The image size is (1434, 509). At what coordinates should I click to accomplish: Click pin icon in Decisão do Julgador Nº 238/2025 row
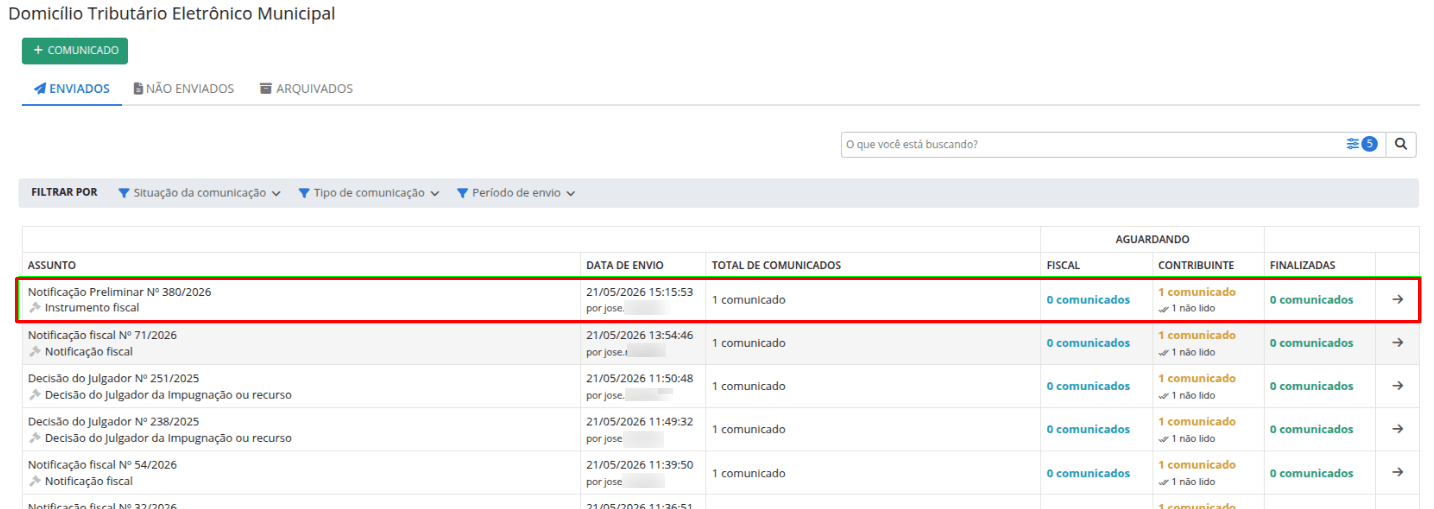(x=35, y=438)
